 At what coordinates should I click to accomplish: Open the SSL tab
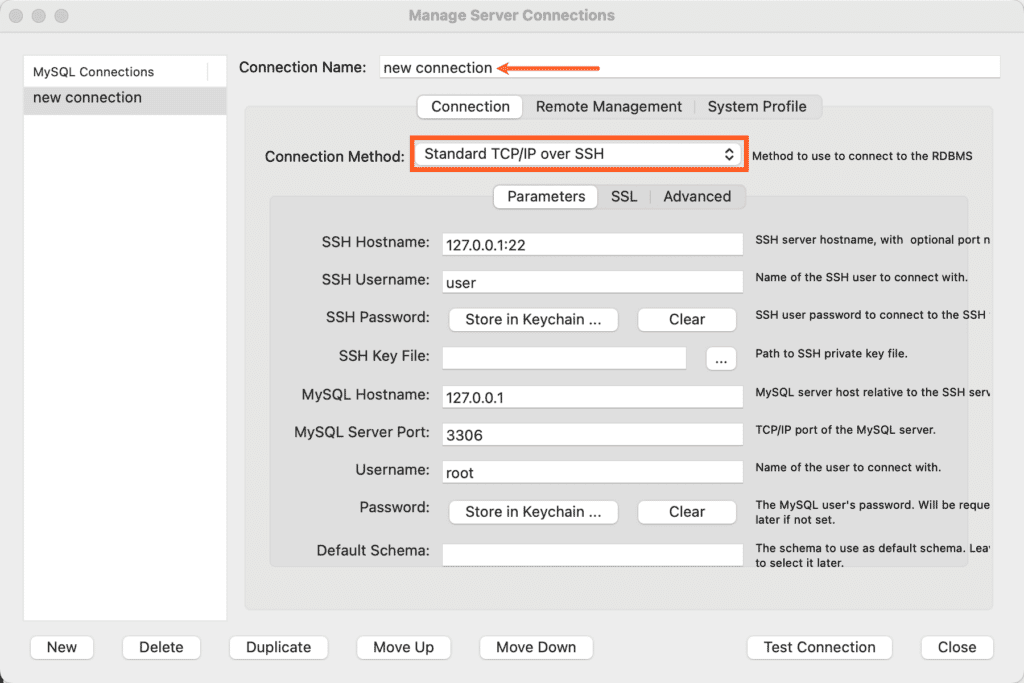624,197
